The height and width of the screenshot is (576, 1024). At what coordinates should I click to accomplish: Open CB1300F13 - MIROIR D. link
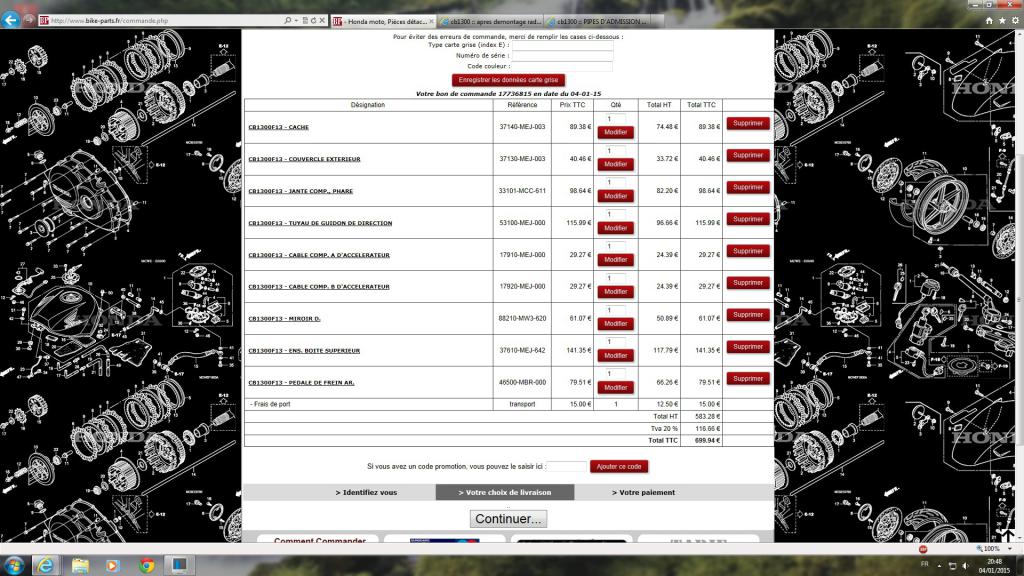tap(284, 319)
